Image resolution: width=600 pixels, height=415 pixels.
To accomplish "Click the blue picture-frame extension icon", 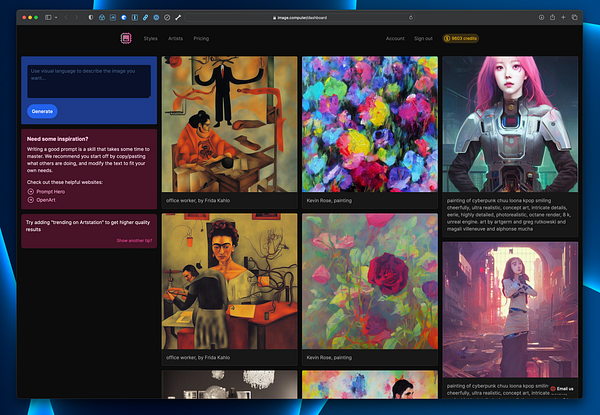I will [113, 18].
